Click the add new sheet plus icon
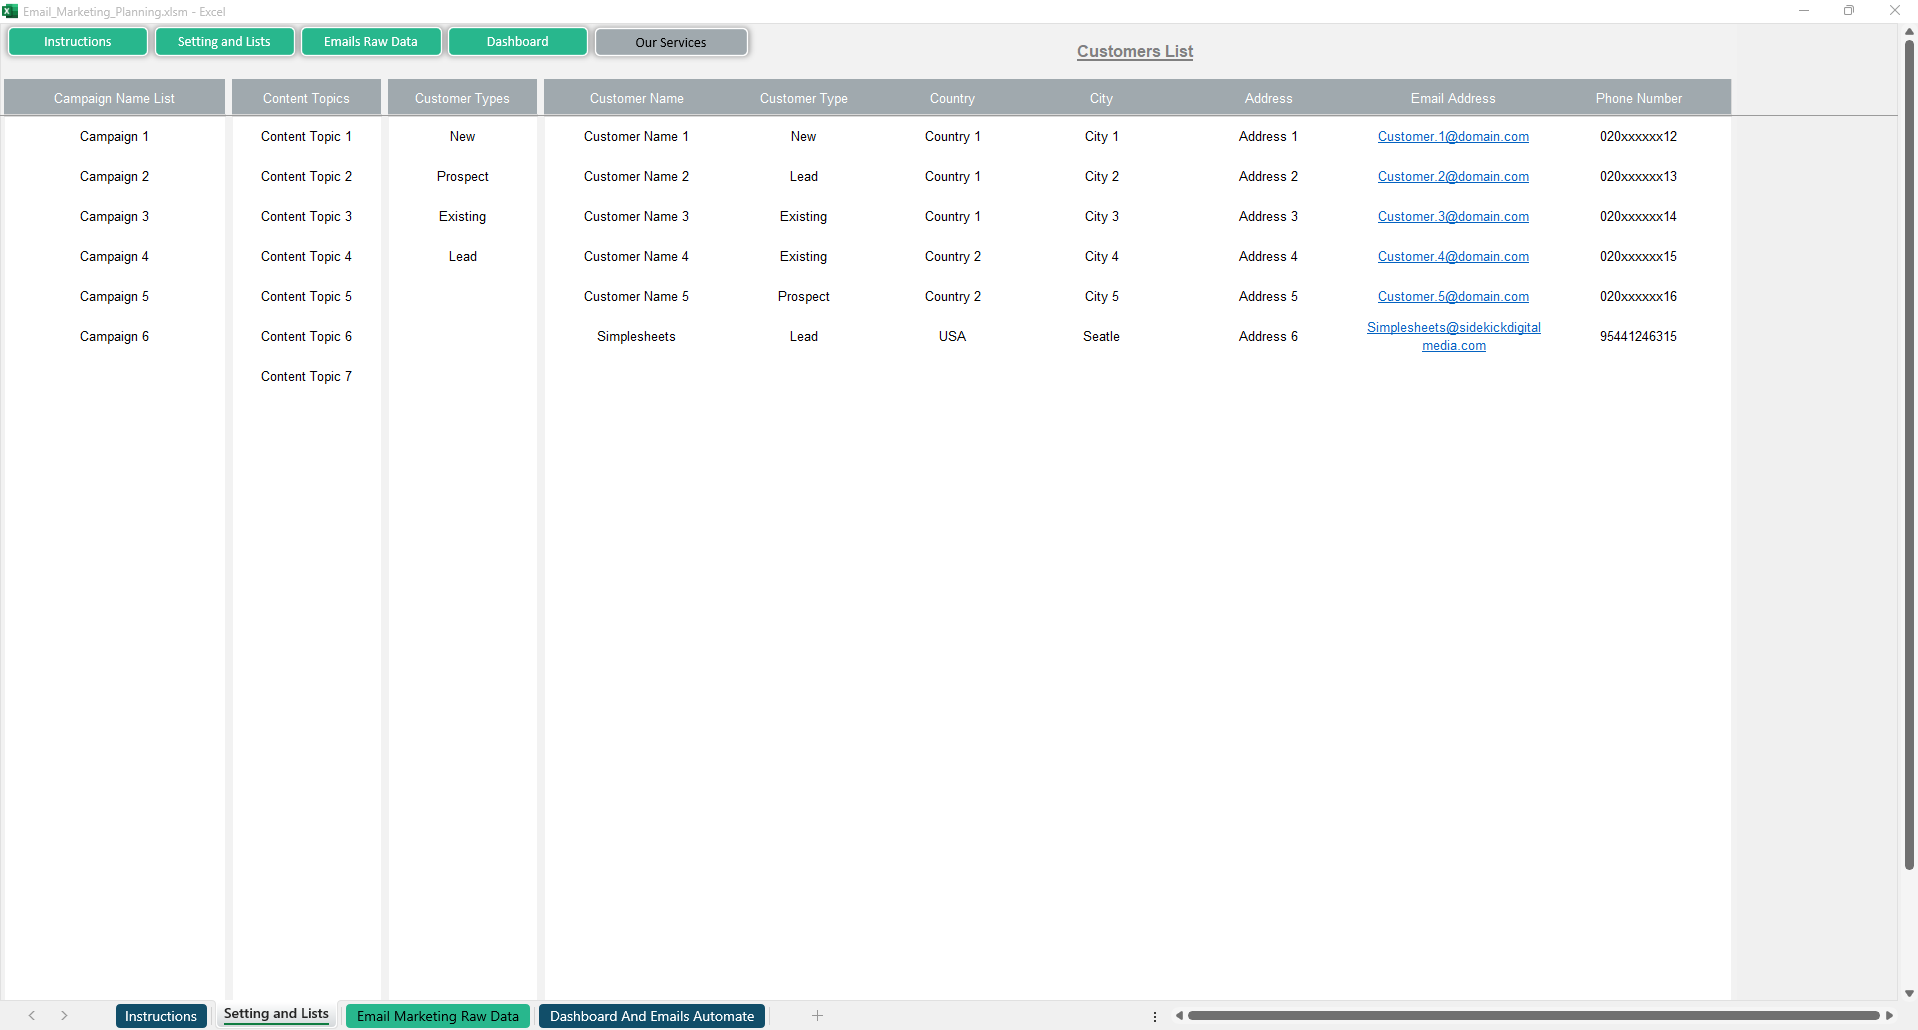This screenshot has width=1918, height=1030. click(x=817, y=1016)
